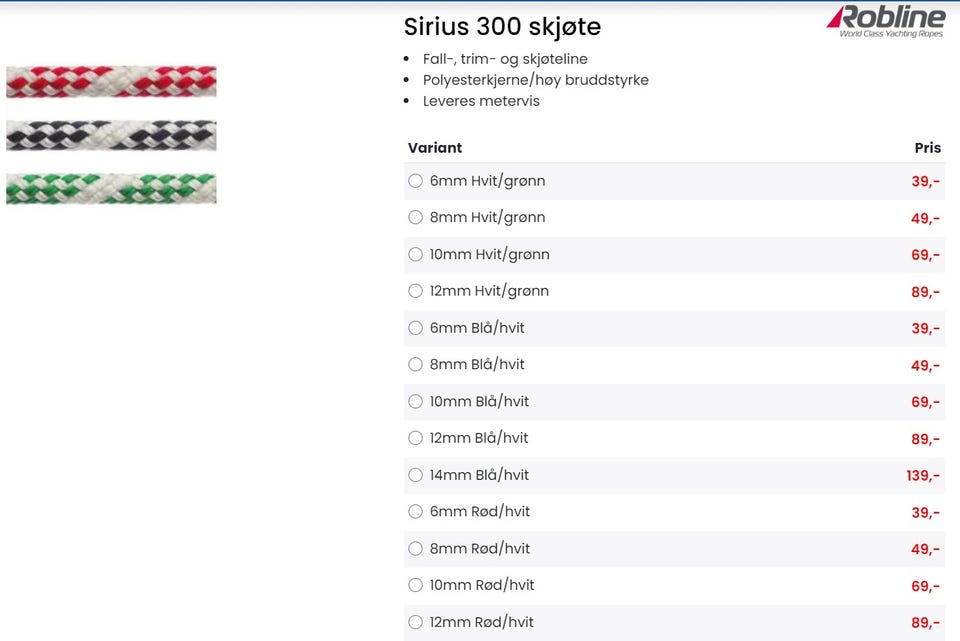The width and height of the screenshot is (960, 641).
Task: Click the 139,- price for 14mm Blå/hvit
Action: pos(923,476)
